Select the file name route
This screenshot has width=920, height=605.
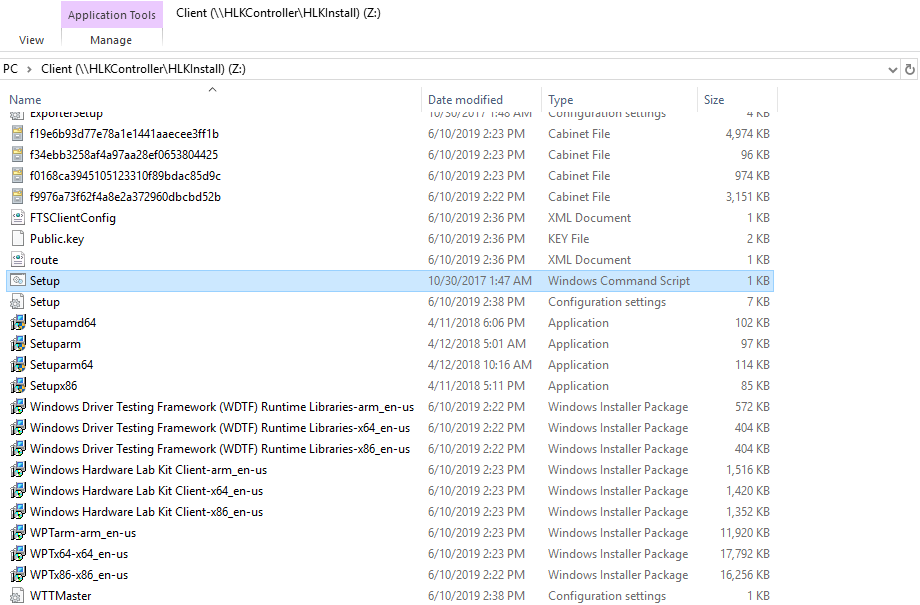(44, 260)
